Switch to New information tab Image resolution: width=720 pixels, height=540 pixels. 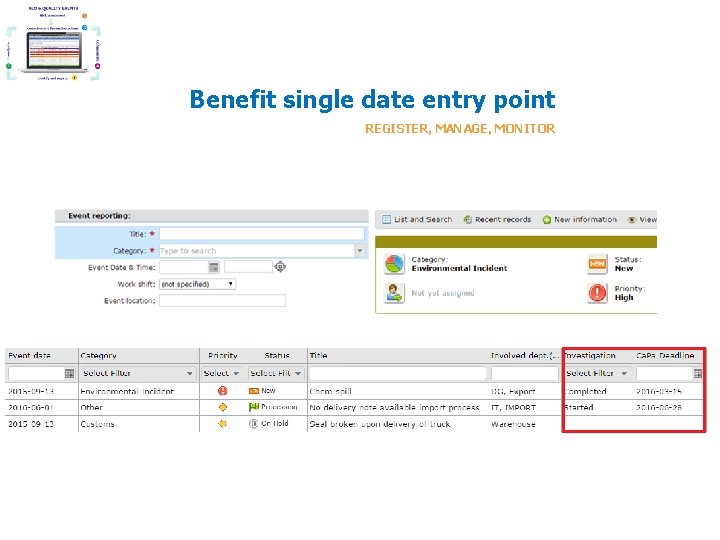(x=580, y=219)
